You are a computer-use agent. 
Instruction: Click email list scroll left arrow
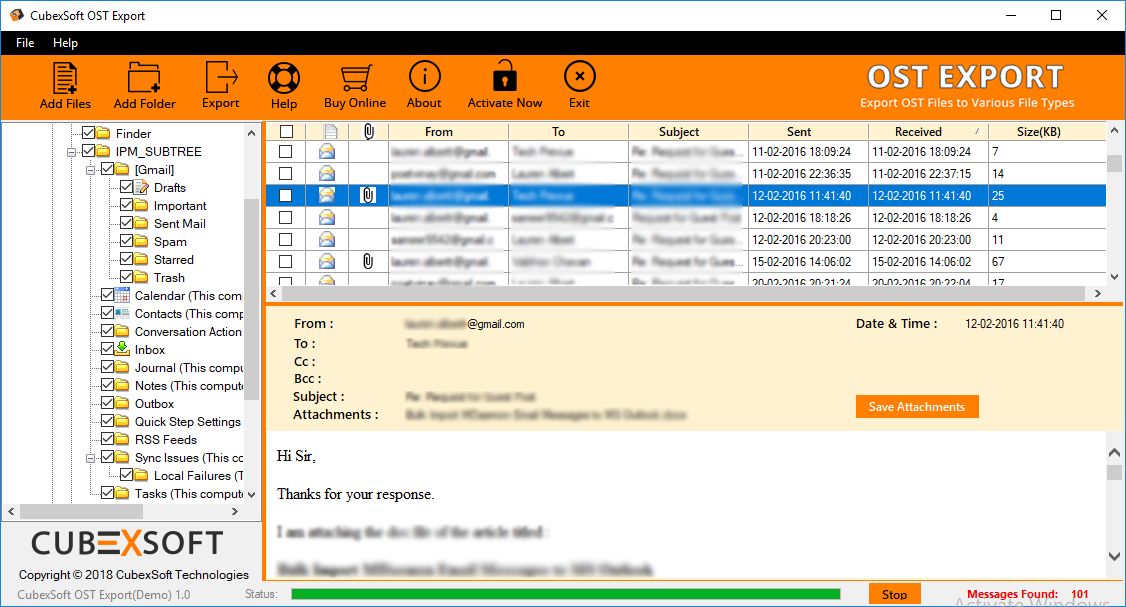(x=273, y=294)
